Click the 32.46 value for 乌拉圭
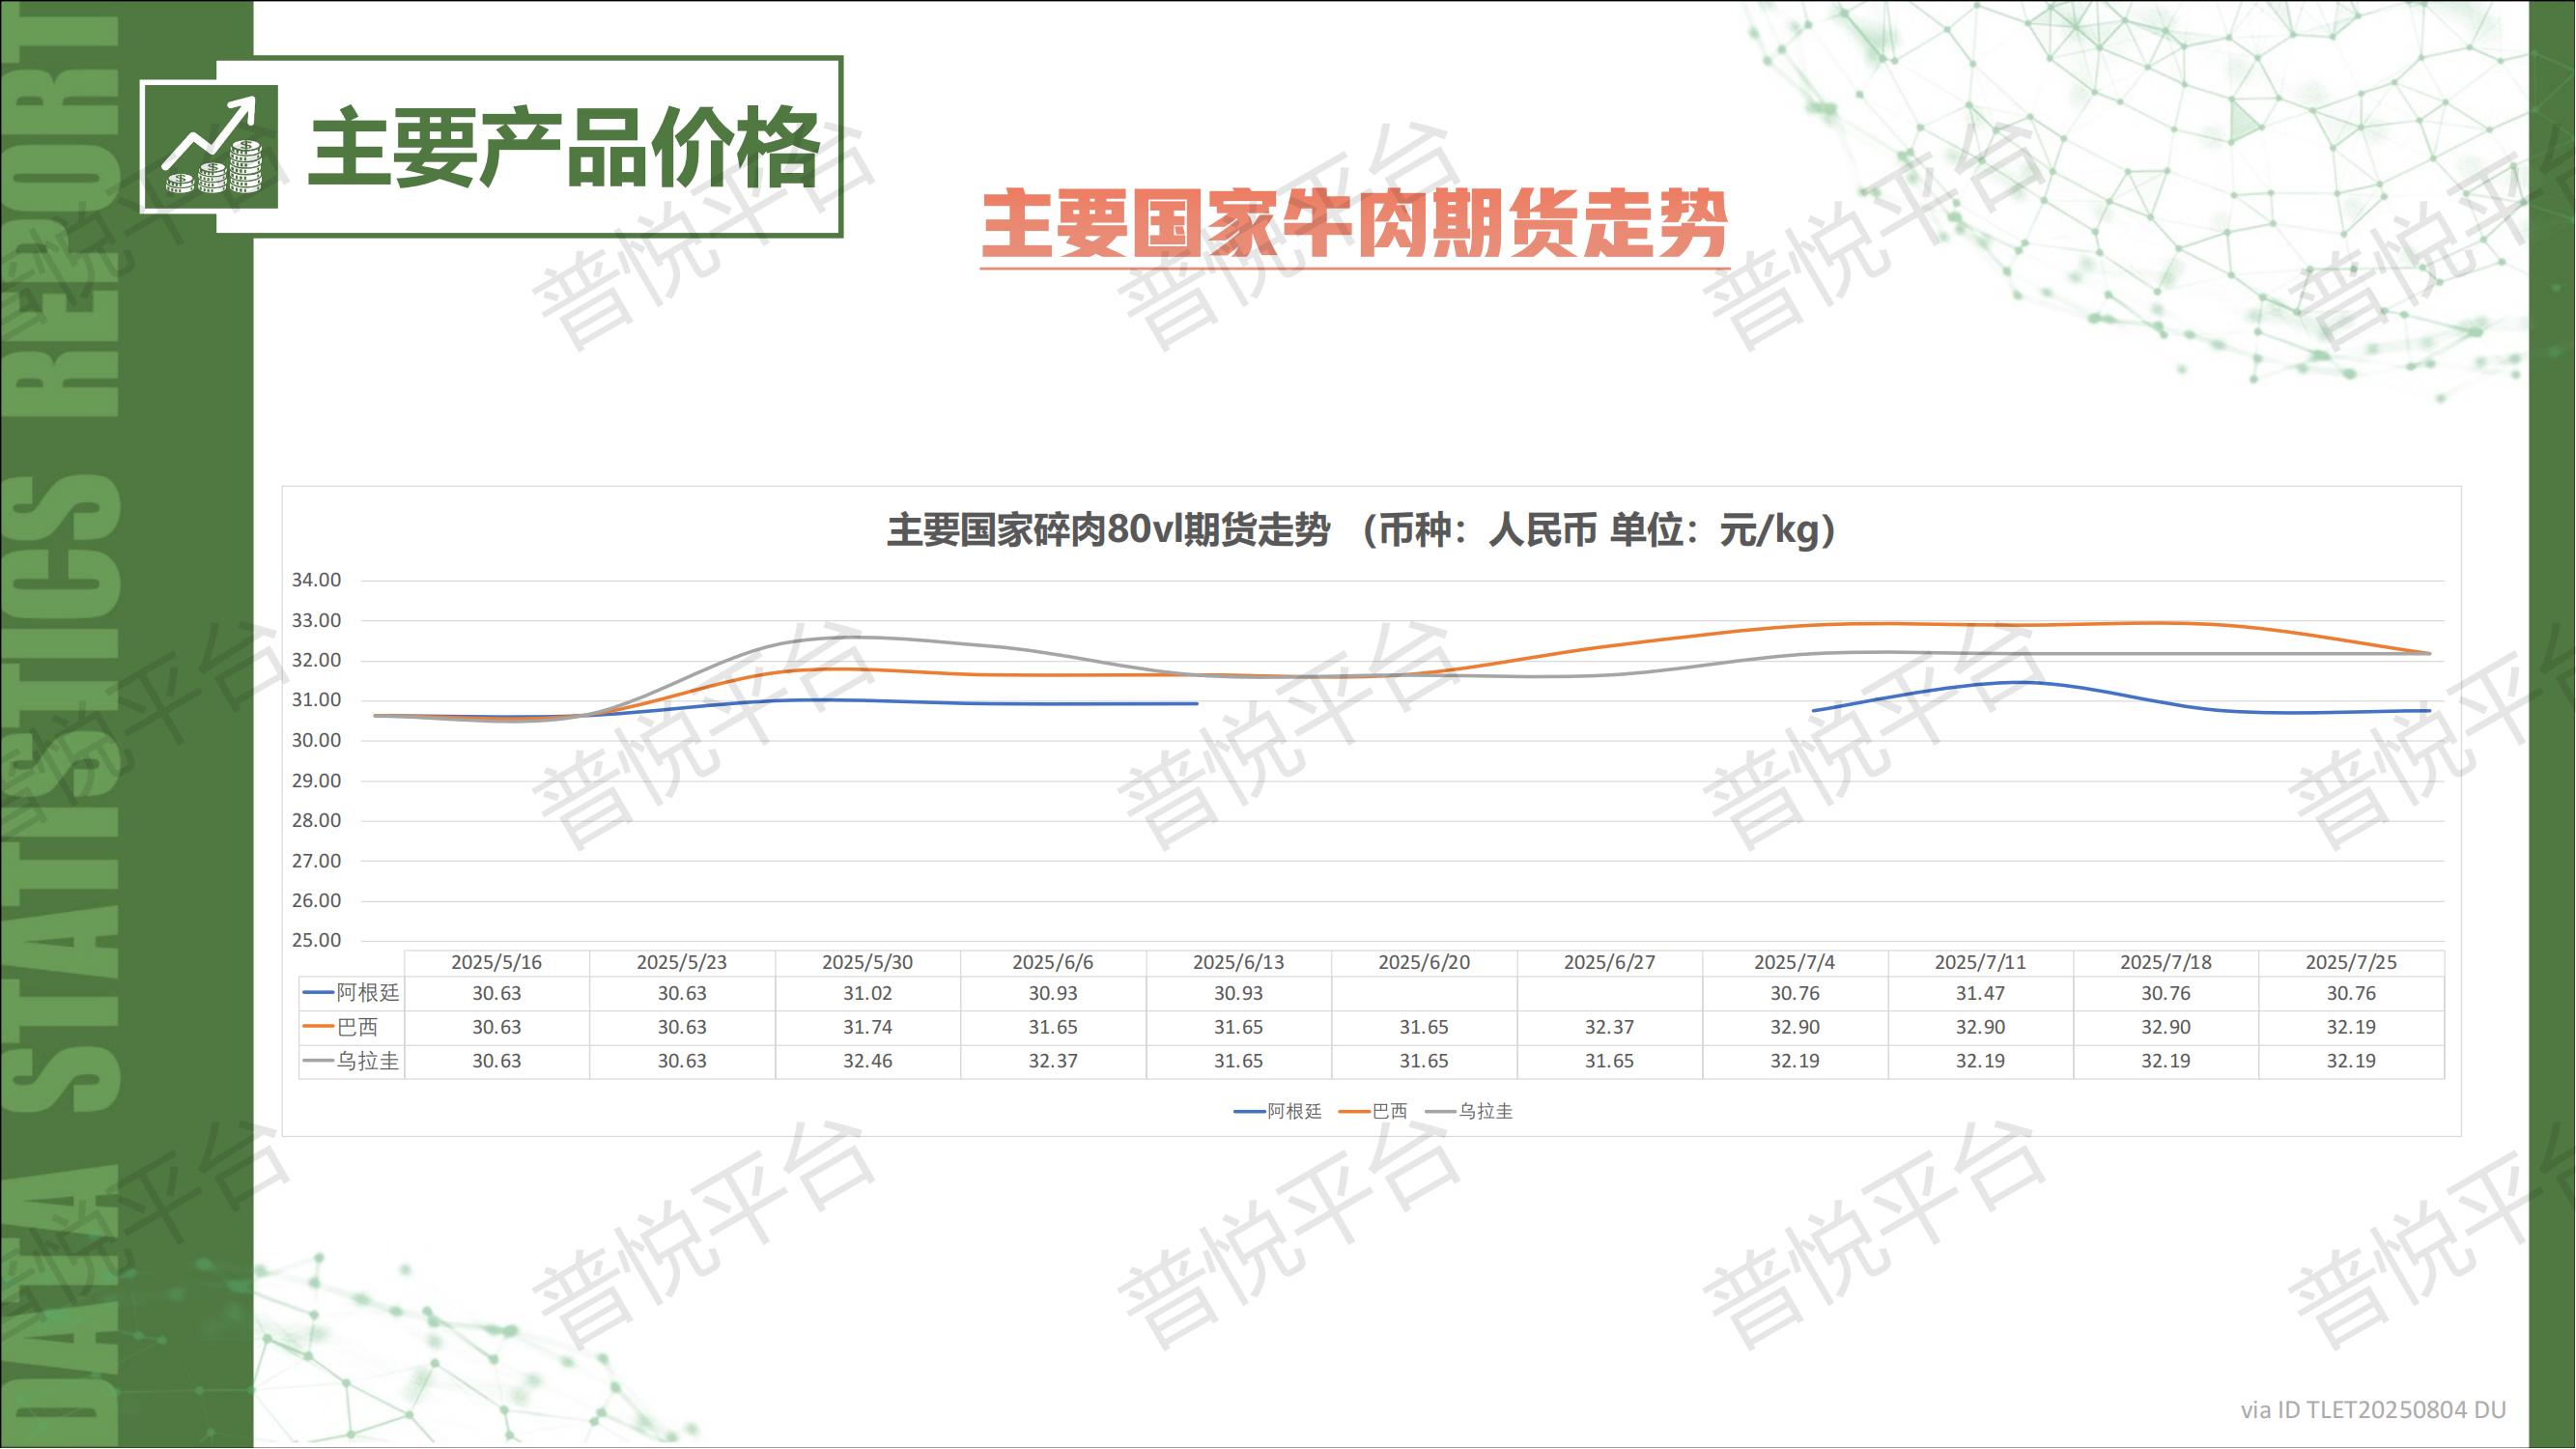Viewport: 2576px width, 1449px height. (x=867, y=1061)
